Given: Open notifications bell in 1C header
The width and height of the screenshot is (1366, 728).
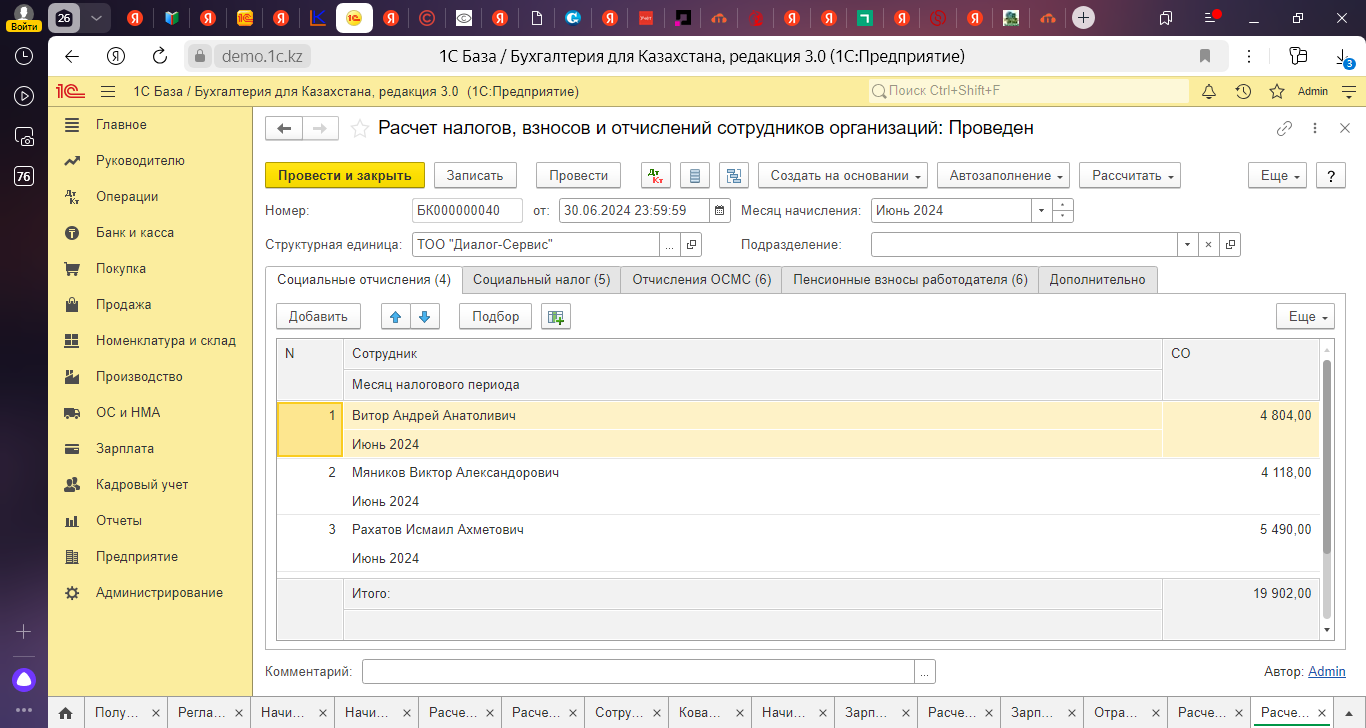Looking at the screenshot, I should 1208,91.
